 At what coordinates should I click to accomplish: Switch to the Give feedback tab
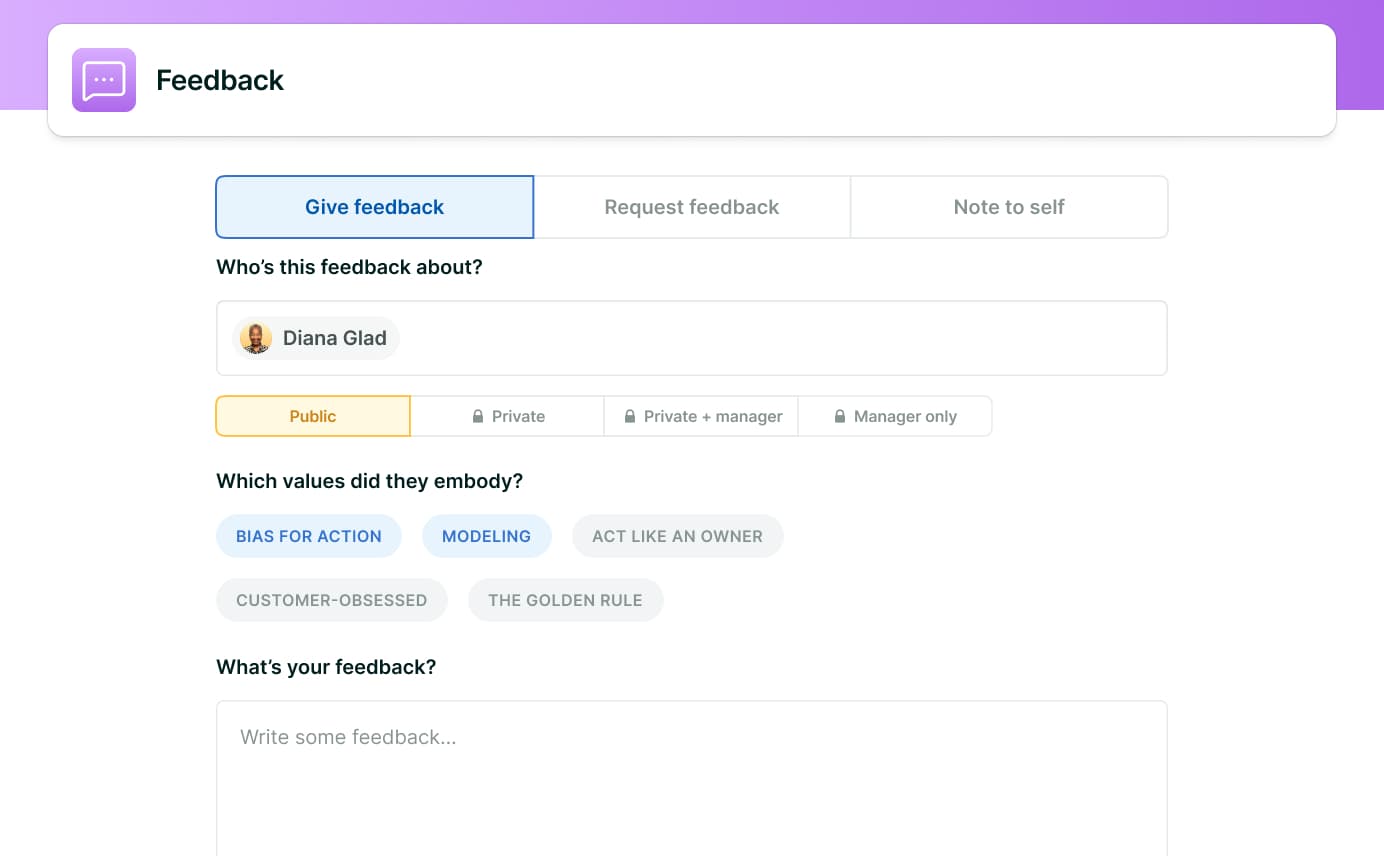pos(374,207)
